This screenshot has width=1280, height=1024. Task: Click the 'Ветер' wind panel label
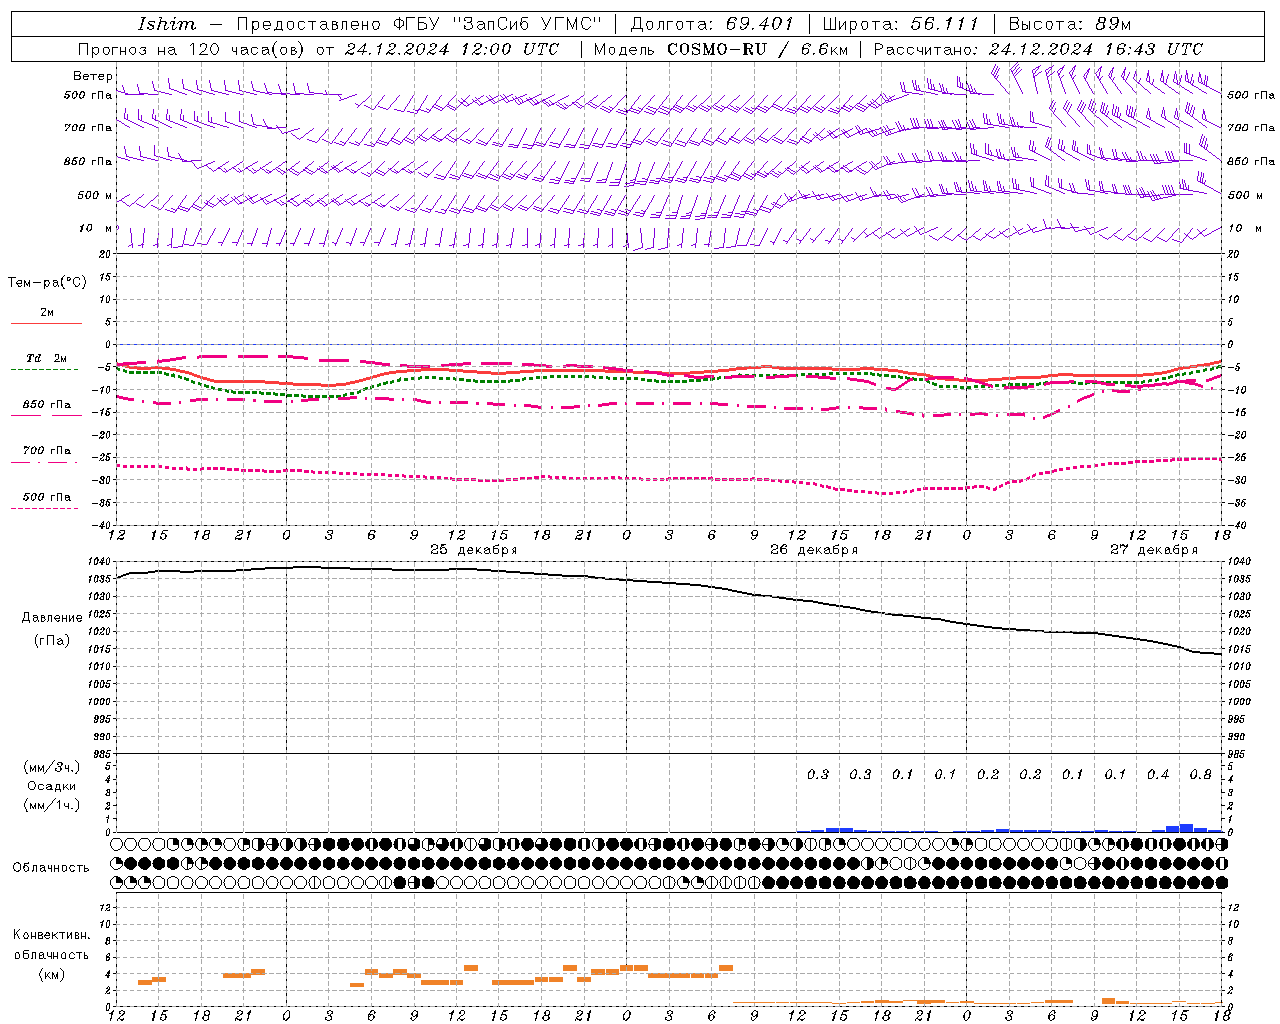[x=93, y=76]
